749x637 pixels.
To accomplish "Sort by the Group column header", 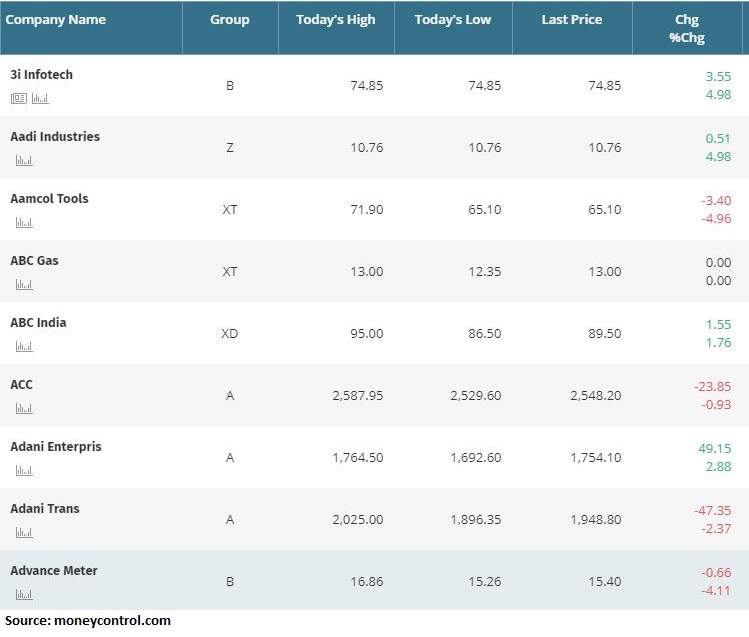I will [x=230, y=20].
